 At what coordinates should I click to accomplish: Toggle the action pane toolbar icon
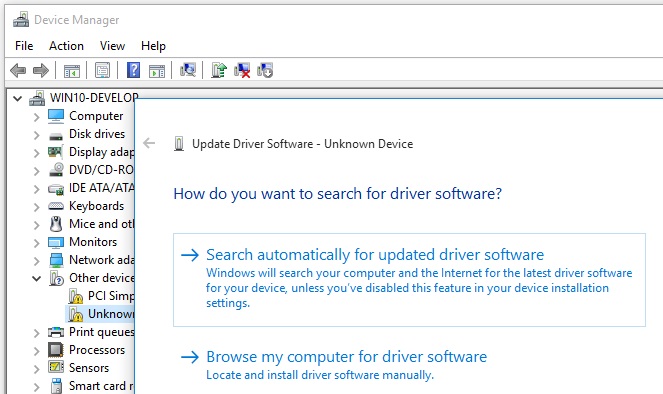pyautogui.click(x=157, y=71)
